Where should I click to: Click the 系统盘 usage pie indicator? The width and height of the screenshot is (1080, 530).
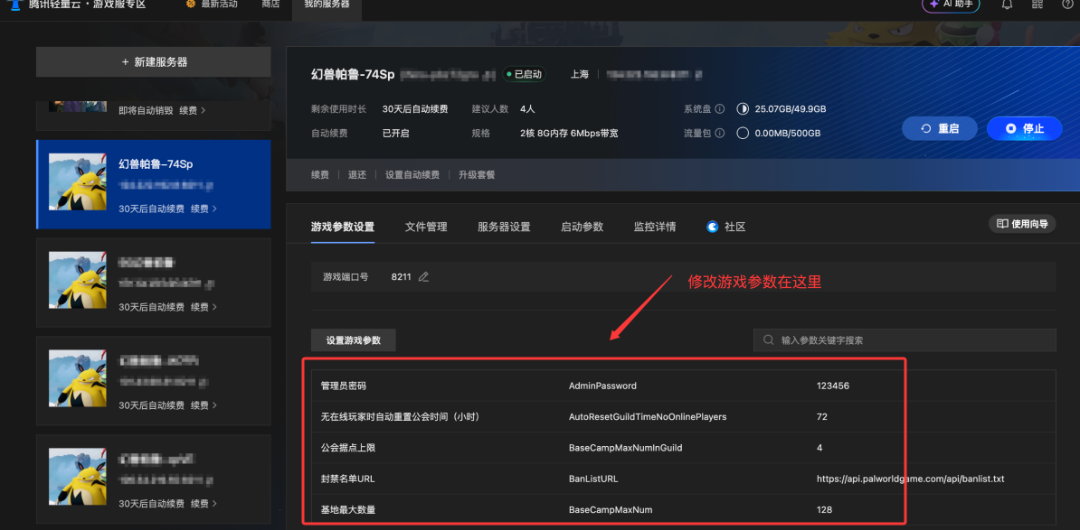tap(742, 109)
